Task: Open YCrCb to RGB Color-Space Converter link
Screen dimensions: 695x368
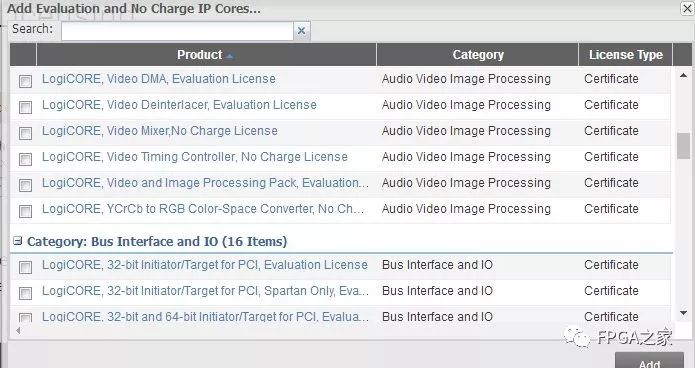Action: [203, 209]
